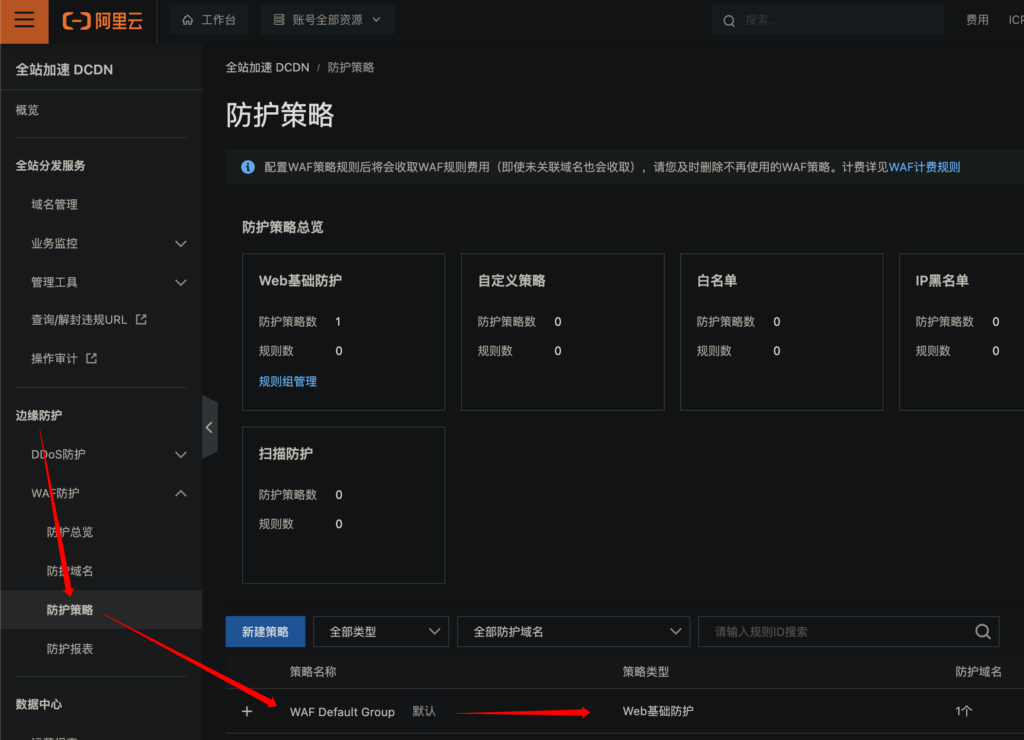
Task: Click the top search magnifier icon
Action: click(729, 21)
